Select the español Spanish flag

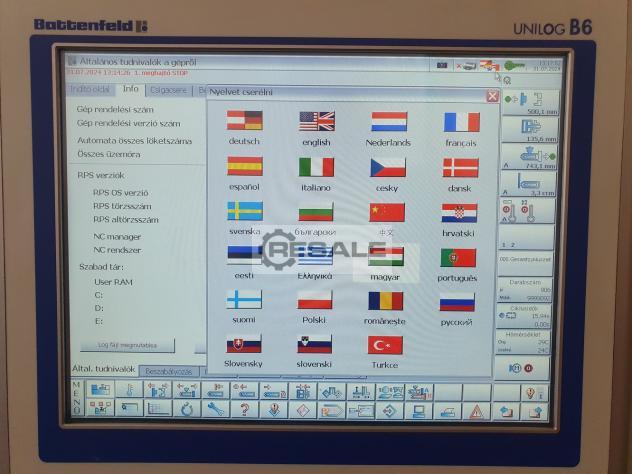[244, 166]
